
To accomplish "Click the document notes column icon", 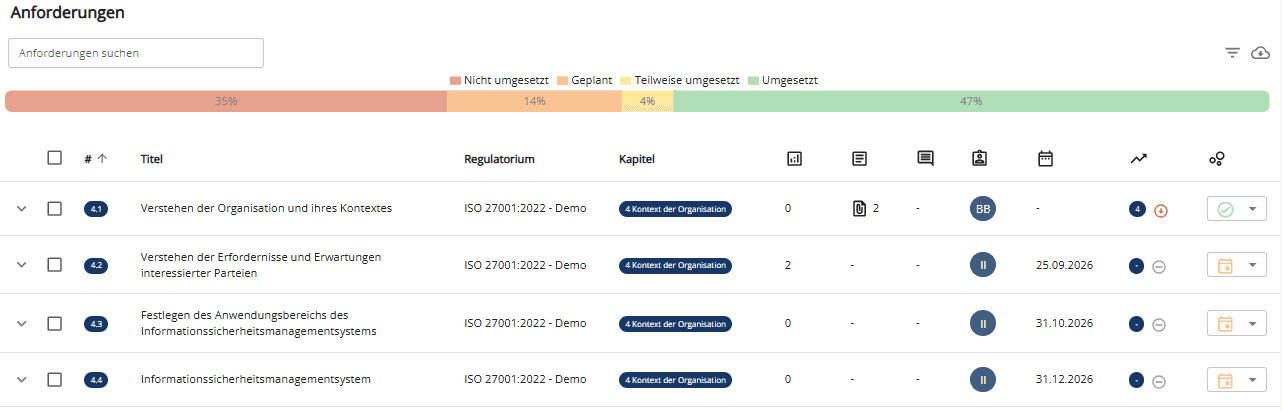I will tap(859, 158).
